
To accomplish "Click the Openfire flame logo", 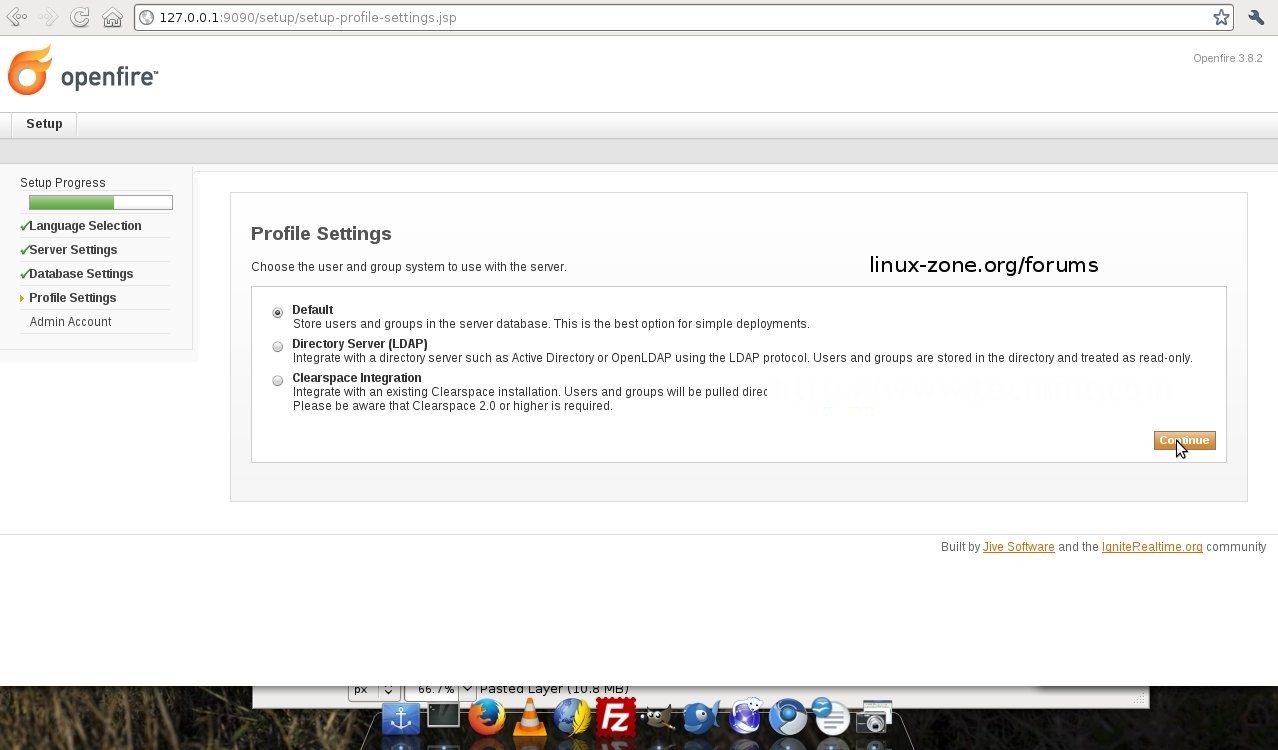I will 30,71.
